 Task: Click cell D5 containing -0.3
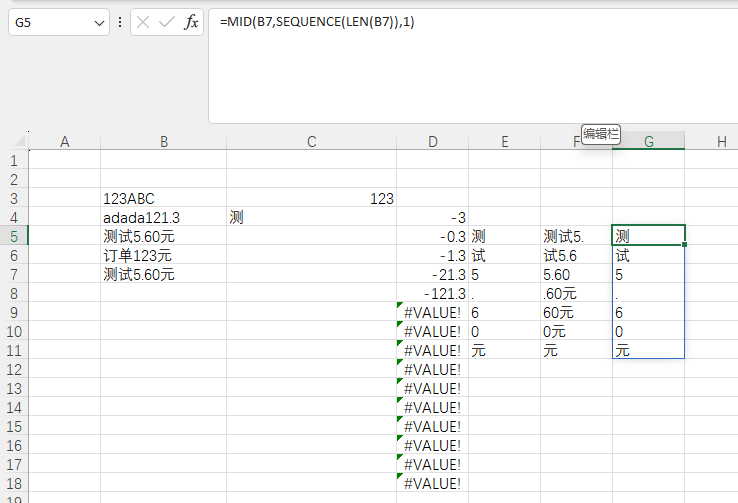(433, 236)
